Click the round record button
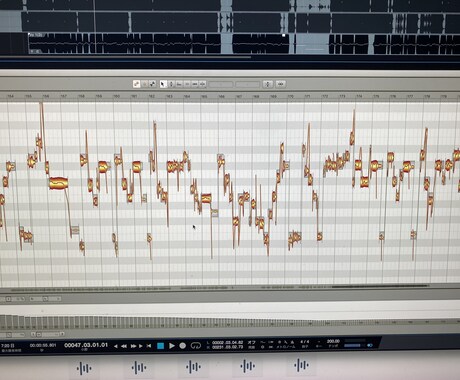This screenshot has height=380, width=460. tap(182, 346)
